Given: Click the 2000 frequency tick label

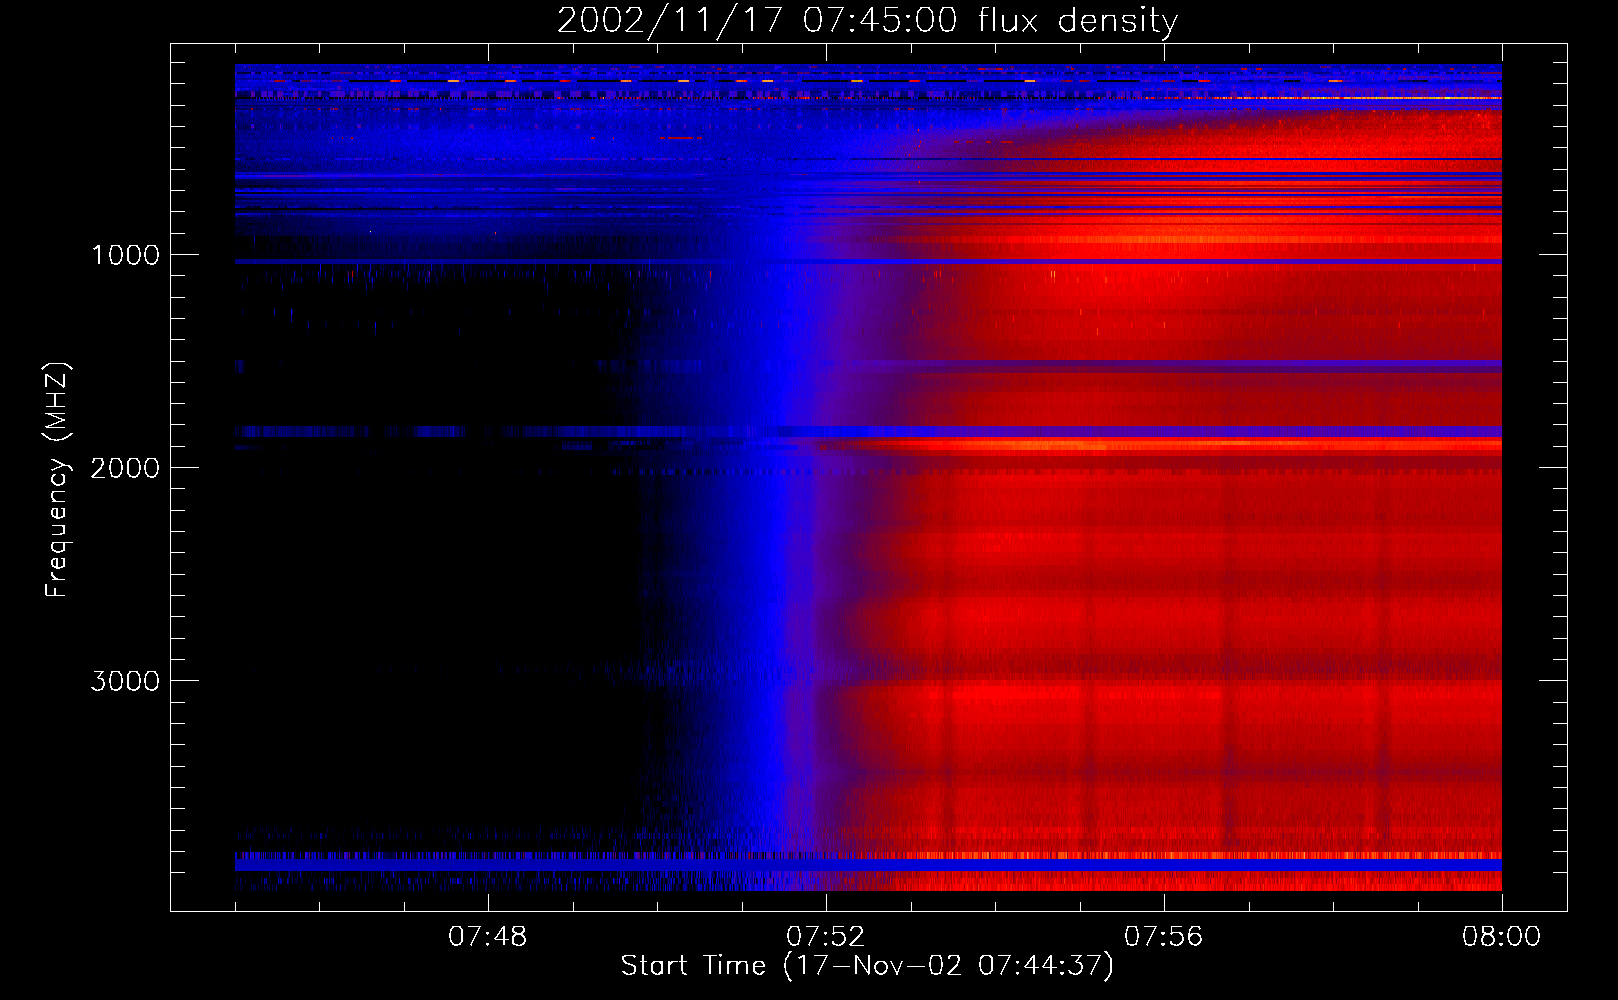Looking at the screenshot, I should pos(125,468).
